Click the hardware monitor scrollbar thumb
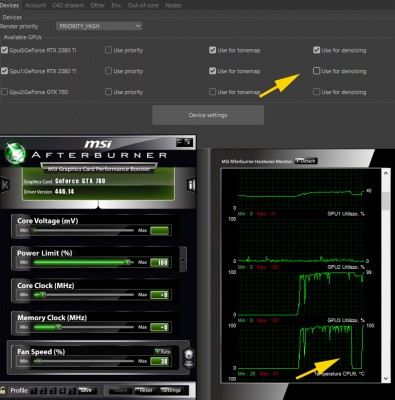The height and width of the screenshot is (400, 395). click(386, 201)
